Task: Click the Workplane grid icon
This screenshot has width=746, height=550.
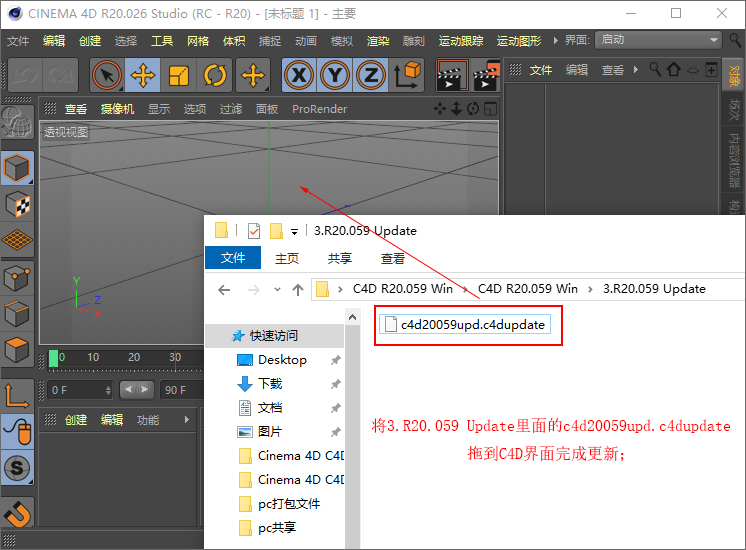Action: point(17,240)
